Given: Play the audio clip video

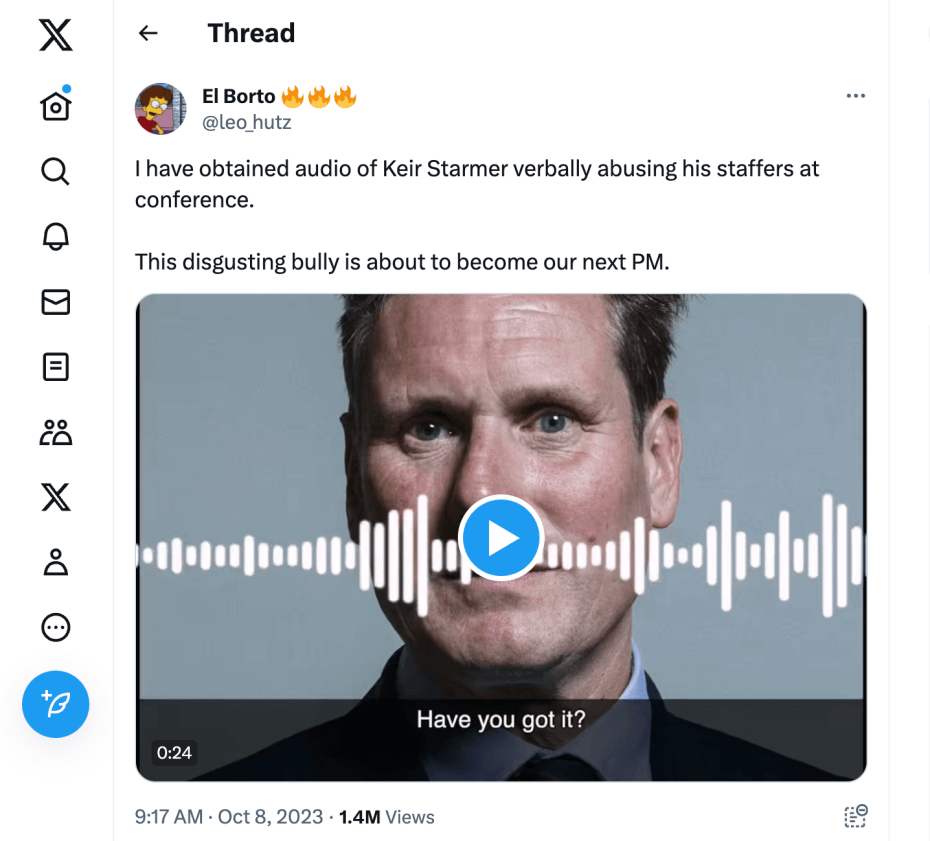Looking at the screenshot, I should click(500, 538).
